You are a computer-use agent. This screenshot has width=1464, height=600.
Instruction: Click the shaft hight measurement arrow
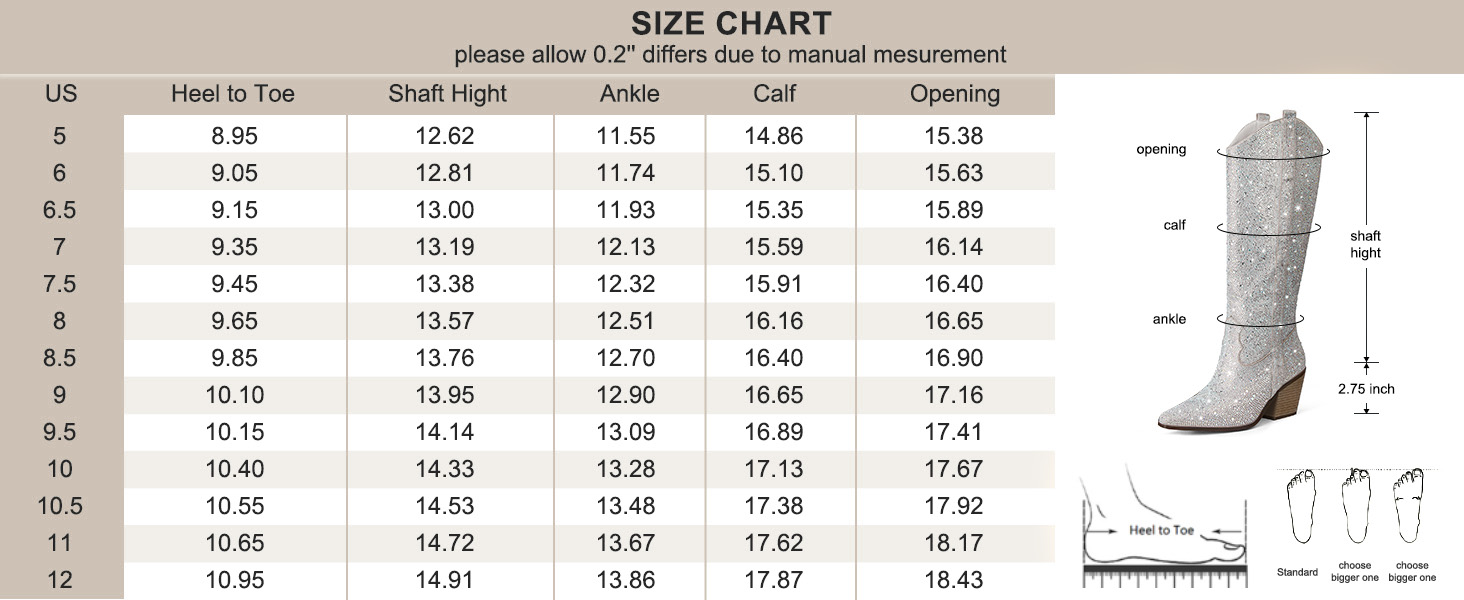tap(1367, 237)
